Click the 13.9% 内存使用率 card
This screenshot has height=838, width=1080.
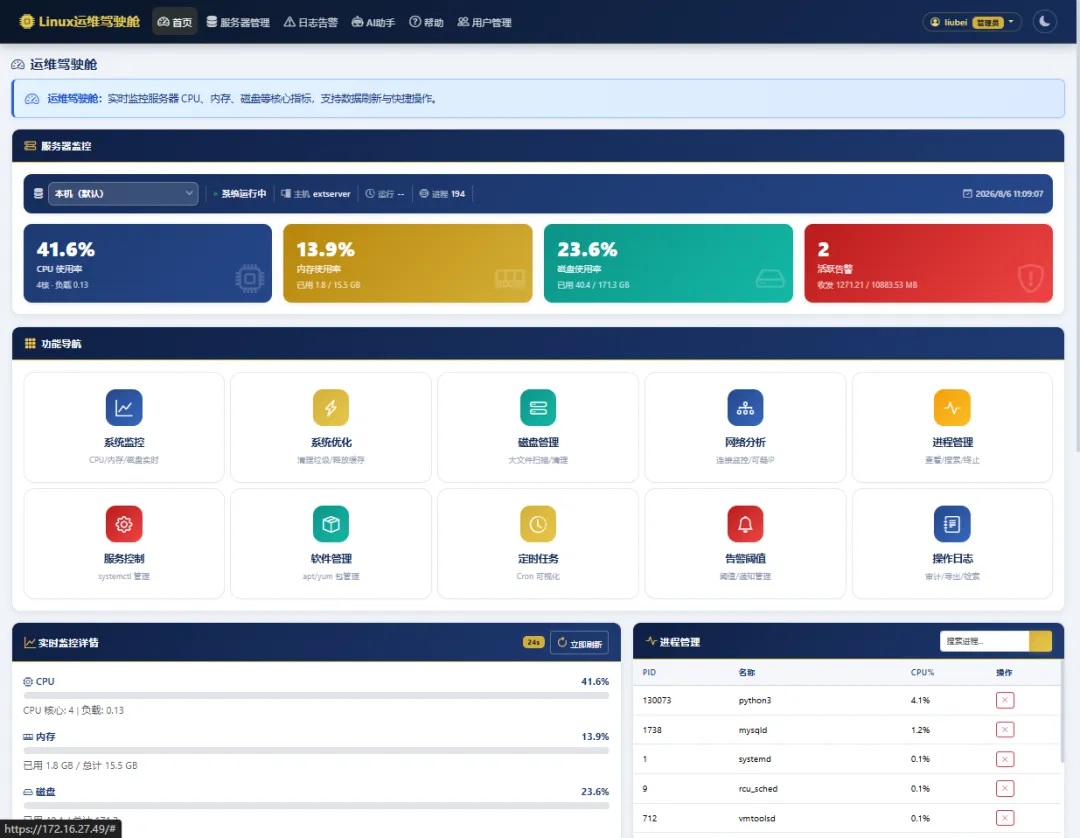pos(408,263)
